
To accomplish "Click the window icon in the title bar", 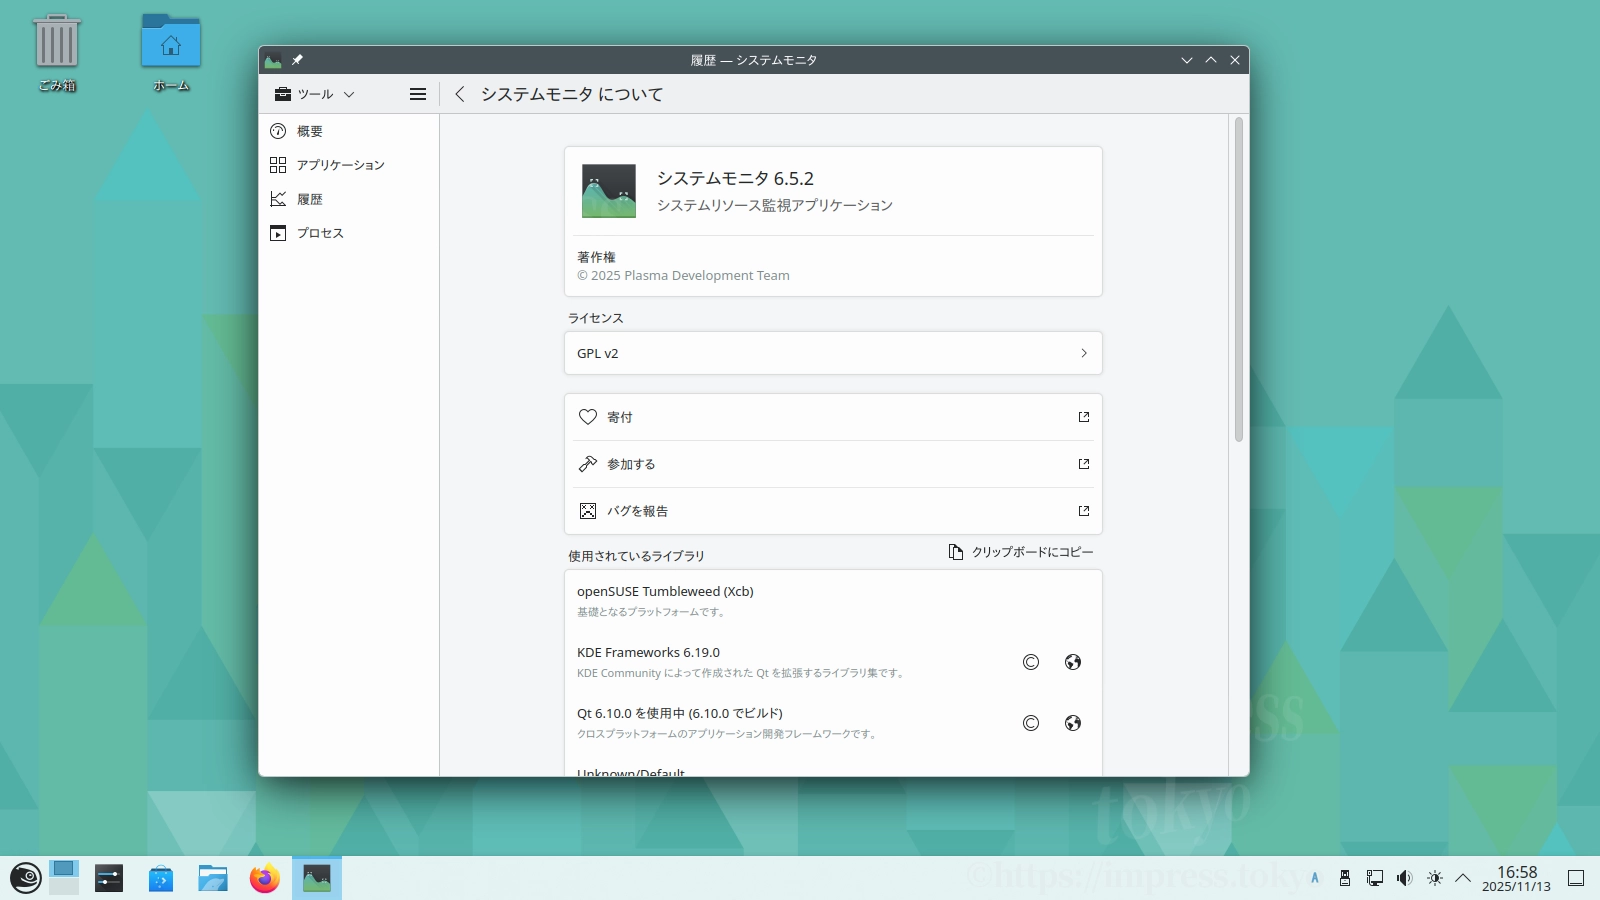I will pos(273,60).
